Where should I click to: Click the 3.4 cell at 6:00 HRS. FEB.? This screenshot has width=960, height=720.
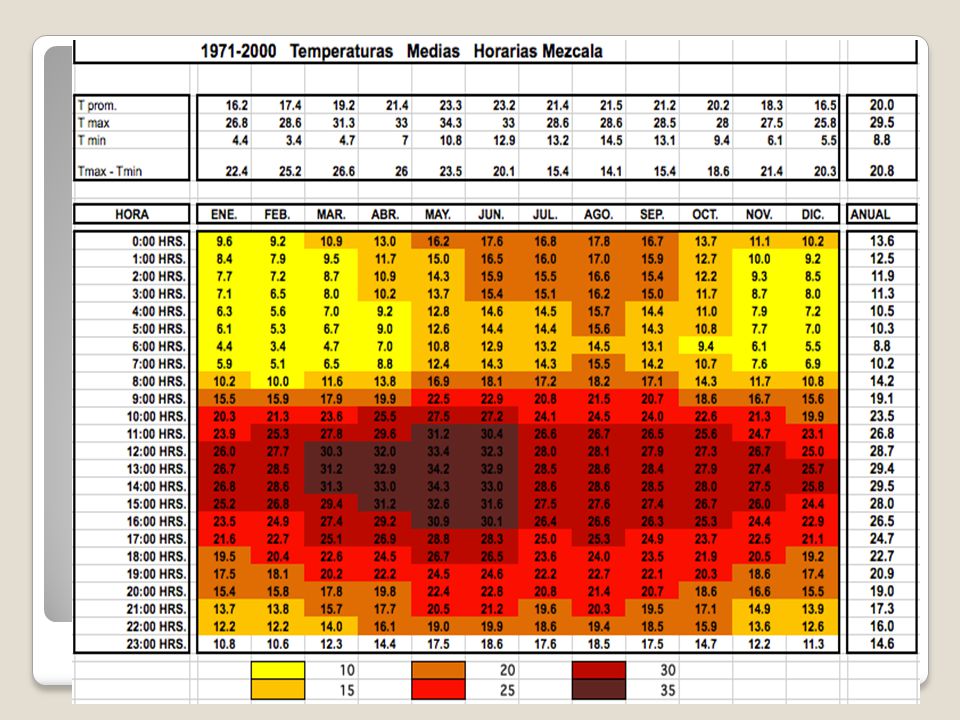pyautogui.click(x=277, y=346)
